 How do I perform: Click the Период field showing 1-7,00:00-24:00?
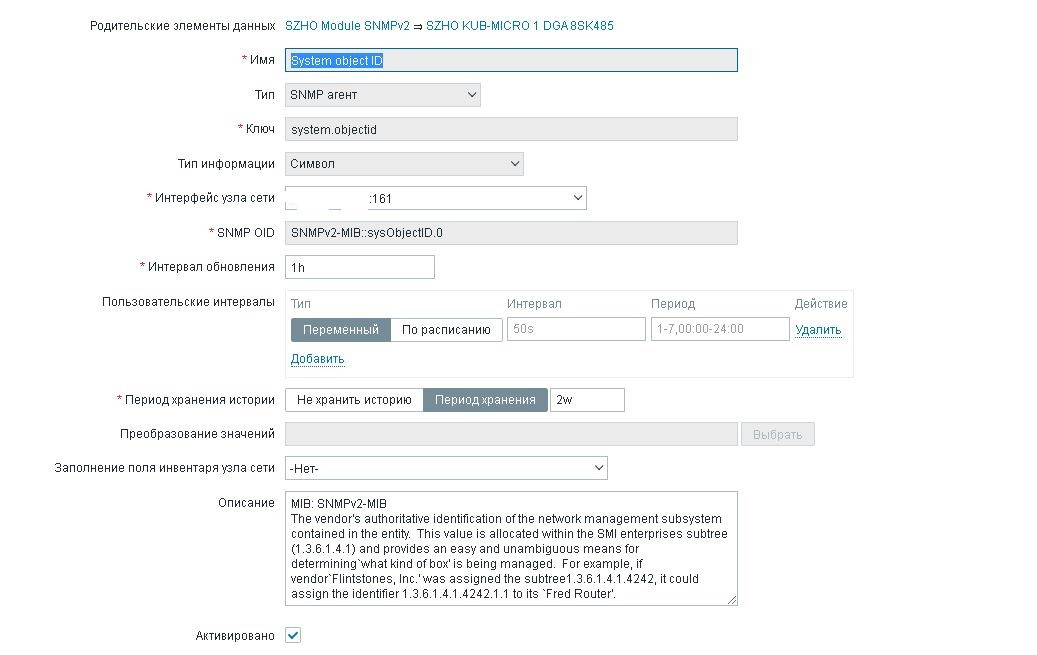(718, 329)
